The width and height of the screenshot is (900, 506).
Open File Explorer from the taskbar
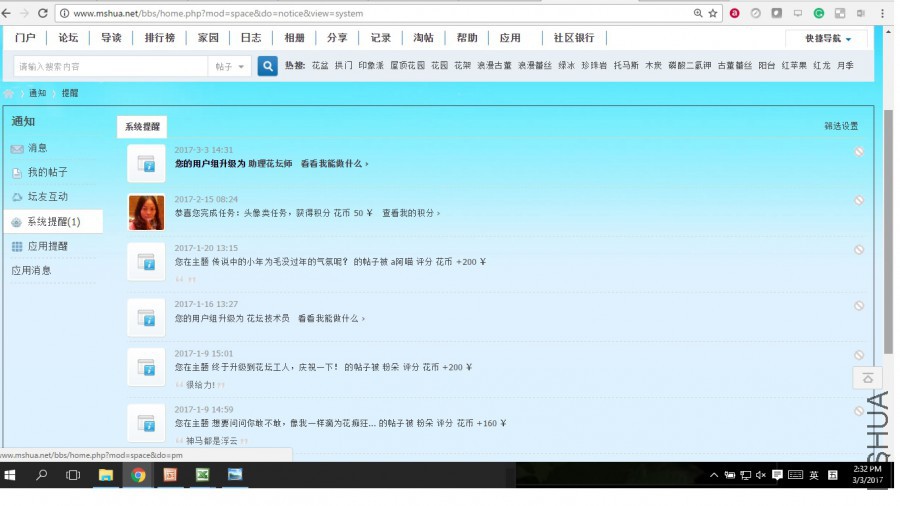(105, 475)
